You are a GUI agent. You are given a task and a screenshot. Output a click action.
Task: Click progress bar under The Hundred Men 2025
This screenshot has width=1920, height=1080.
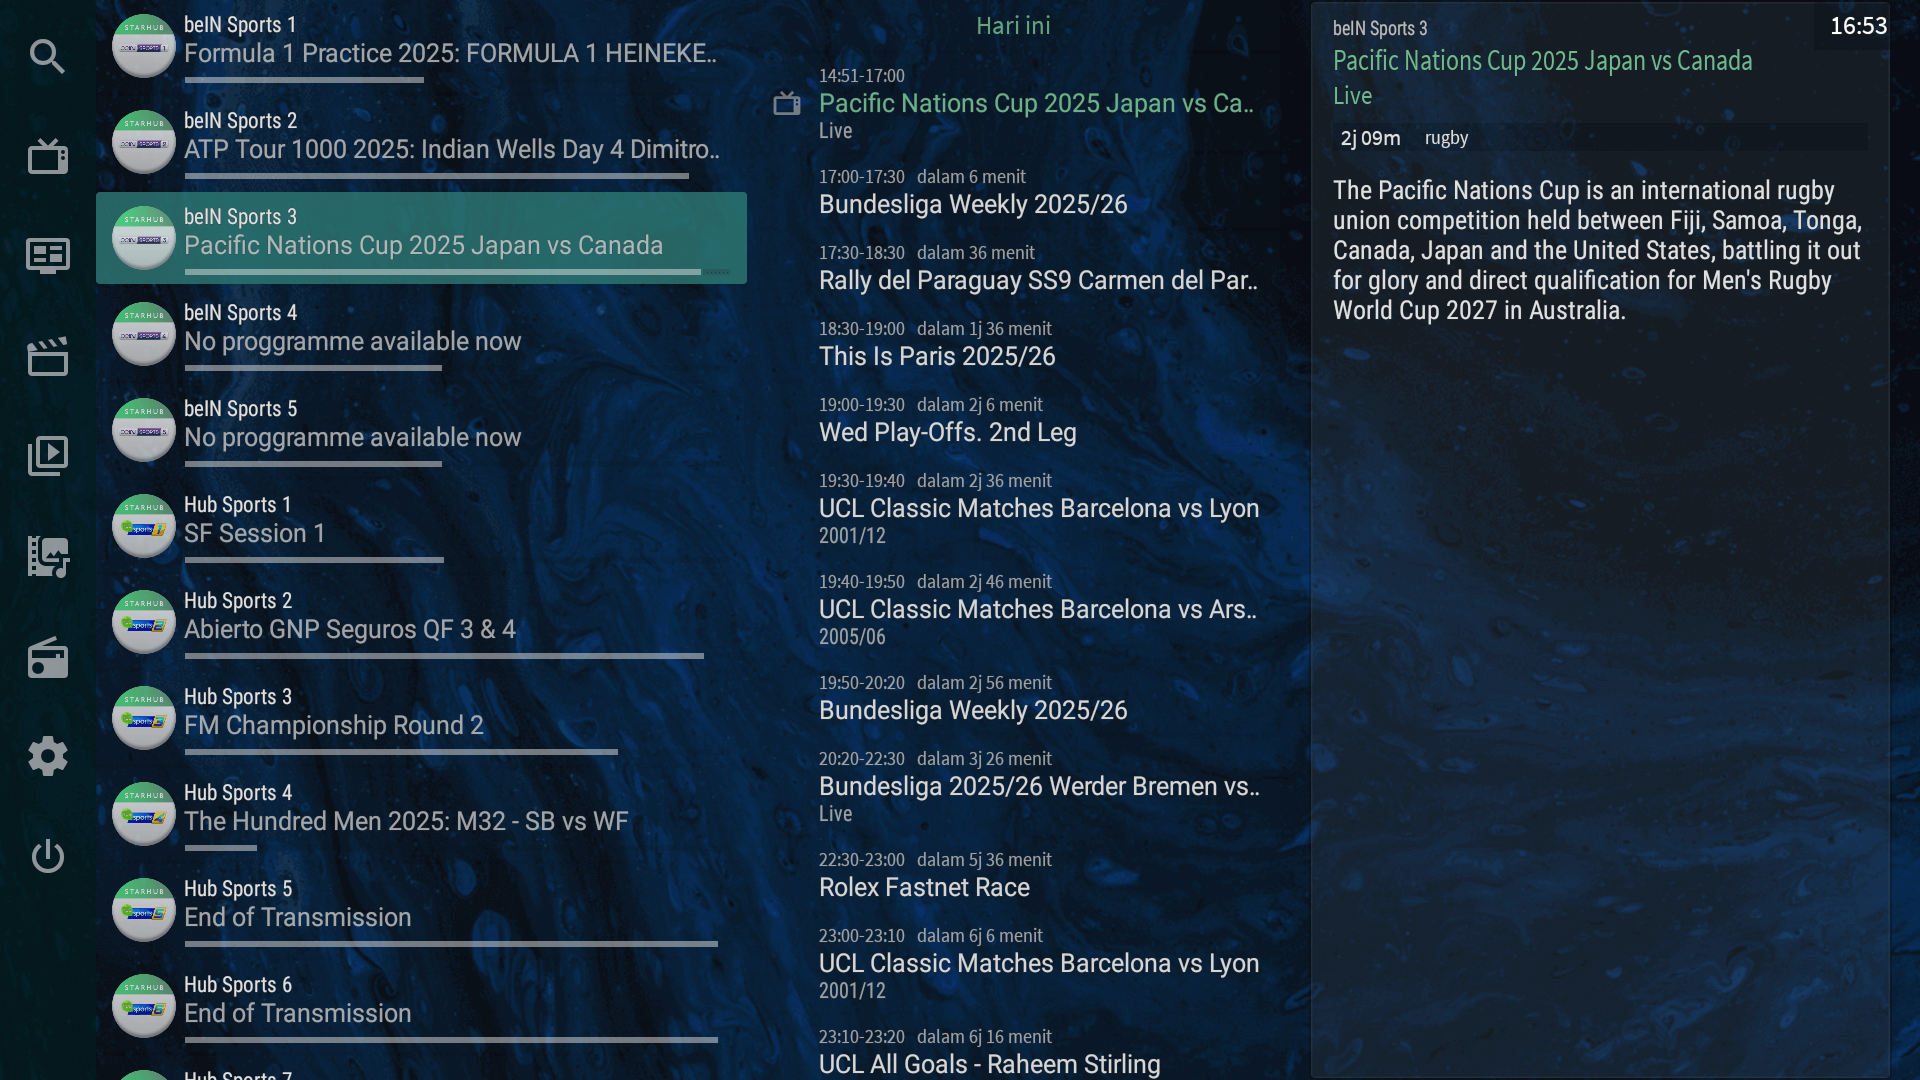pyautogui.click(x=221, y=847)
